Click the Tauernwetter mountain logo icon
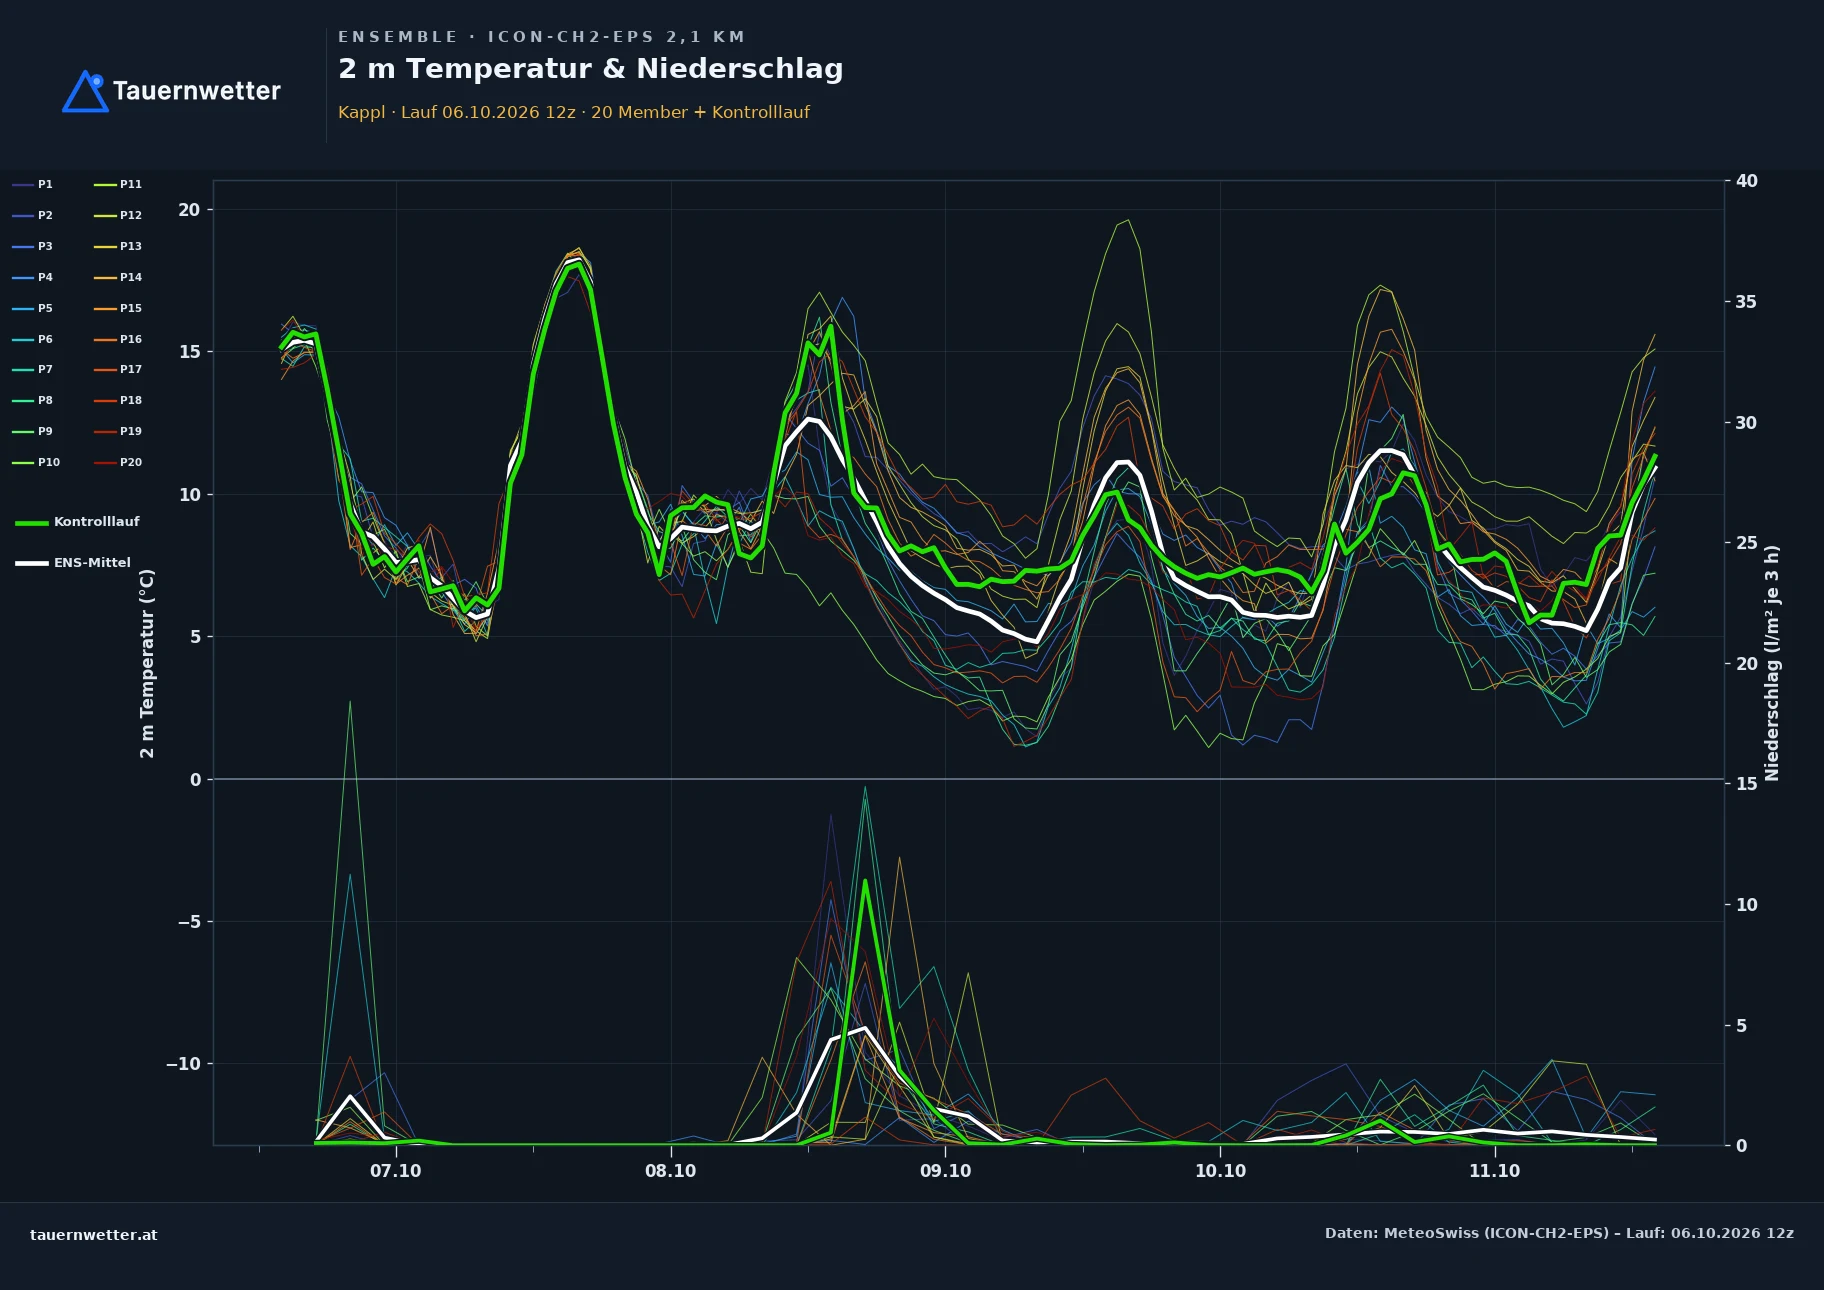 pyautogui.click(x=85, y=91)
